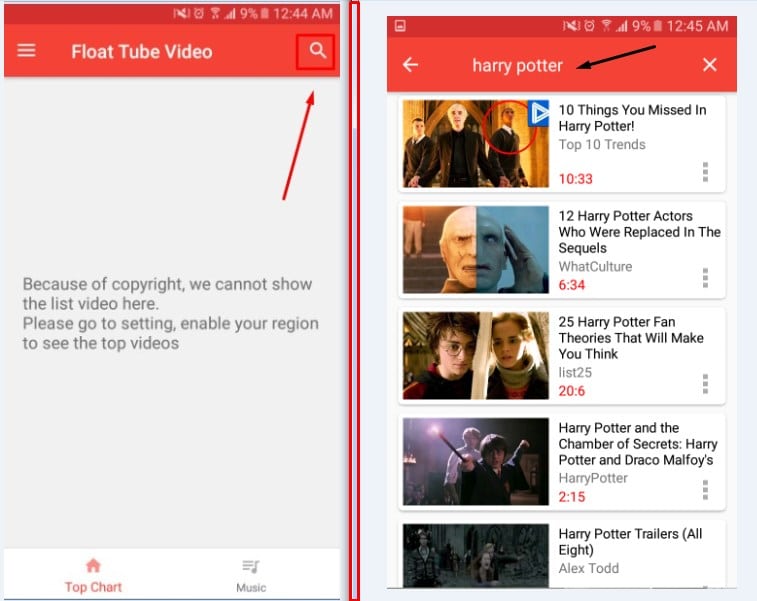The width and height of the screenshot is (757, 601).
Task: Switch to the Top Chart tab
Action: pyautogui.click(x=93, y=575)
